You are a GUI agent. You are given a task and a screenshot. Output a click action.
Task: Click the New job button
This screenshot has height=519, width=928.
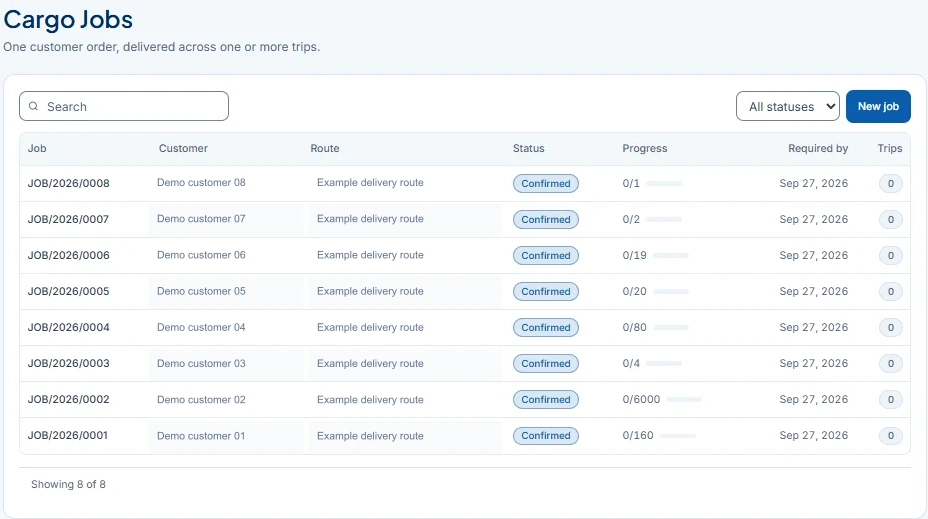[x=878, y=107]
